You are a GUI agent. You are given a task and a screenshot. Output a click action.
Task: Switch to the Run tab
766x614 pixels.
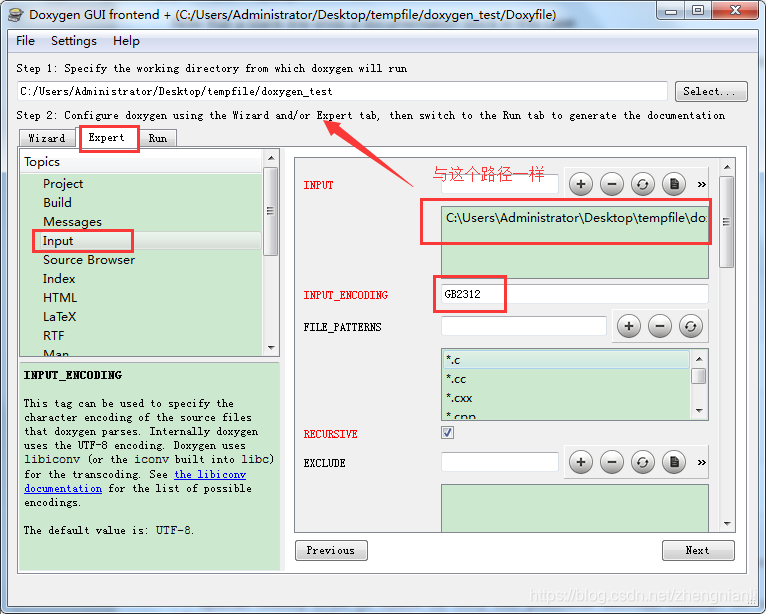click(x=158, y=138)
